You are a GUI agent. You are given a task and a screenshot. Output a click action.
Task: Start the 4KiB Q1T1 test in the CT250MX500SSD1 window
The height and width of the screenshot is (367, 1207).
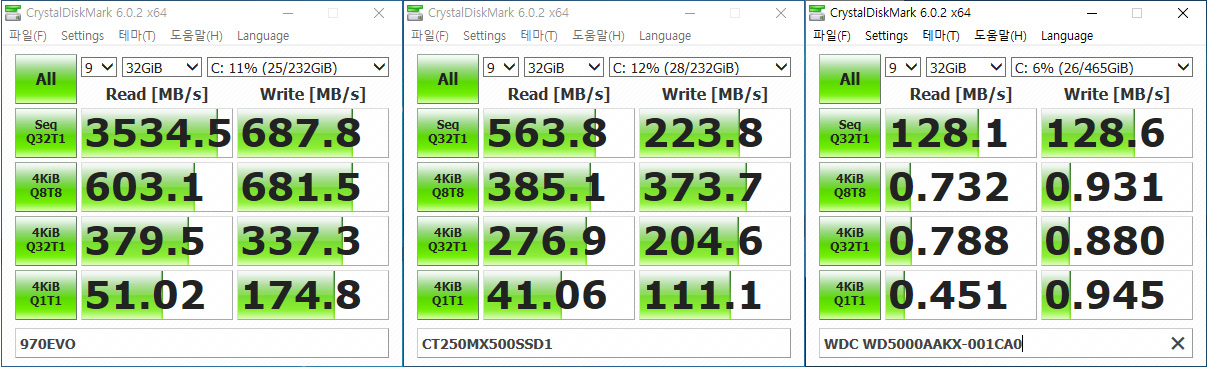point(448,294)
